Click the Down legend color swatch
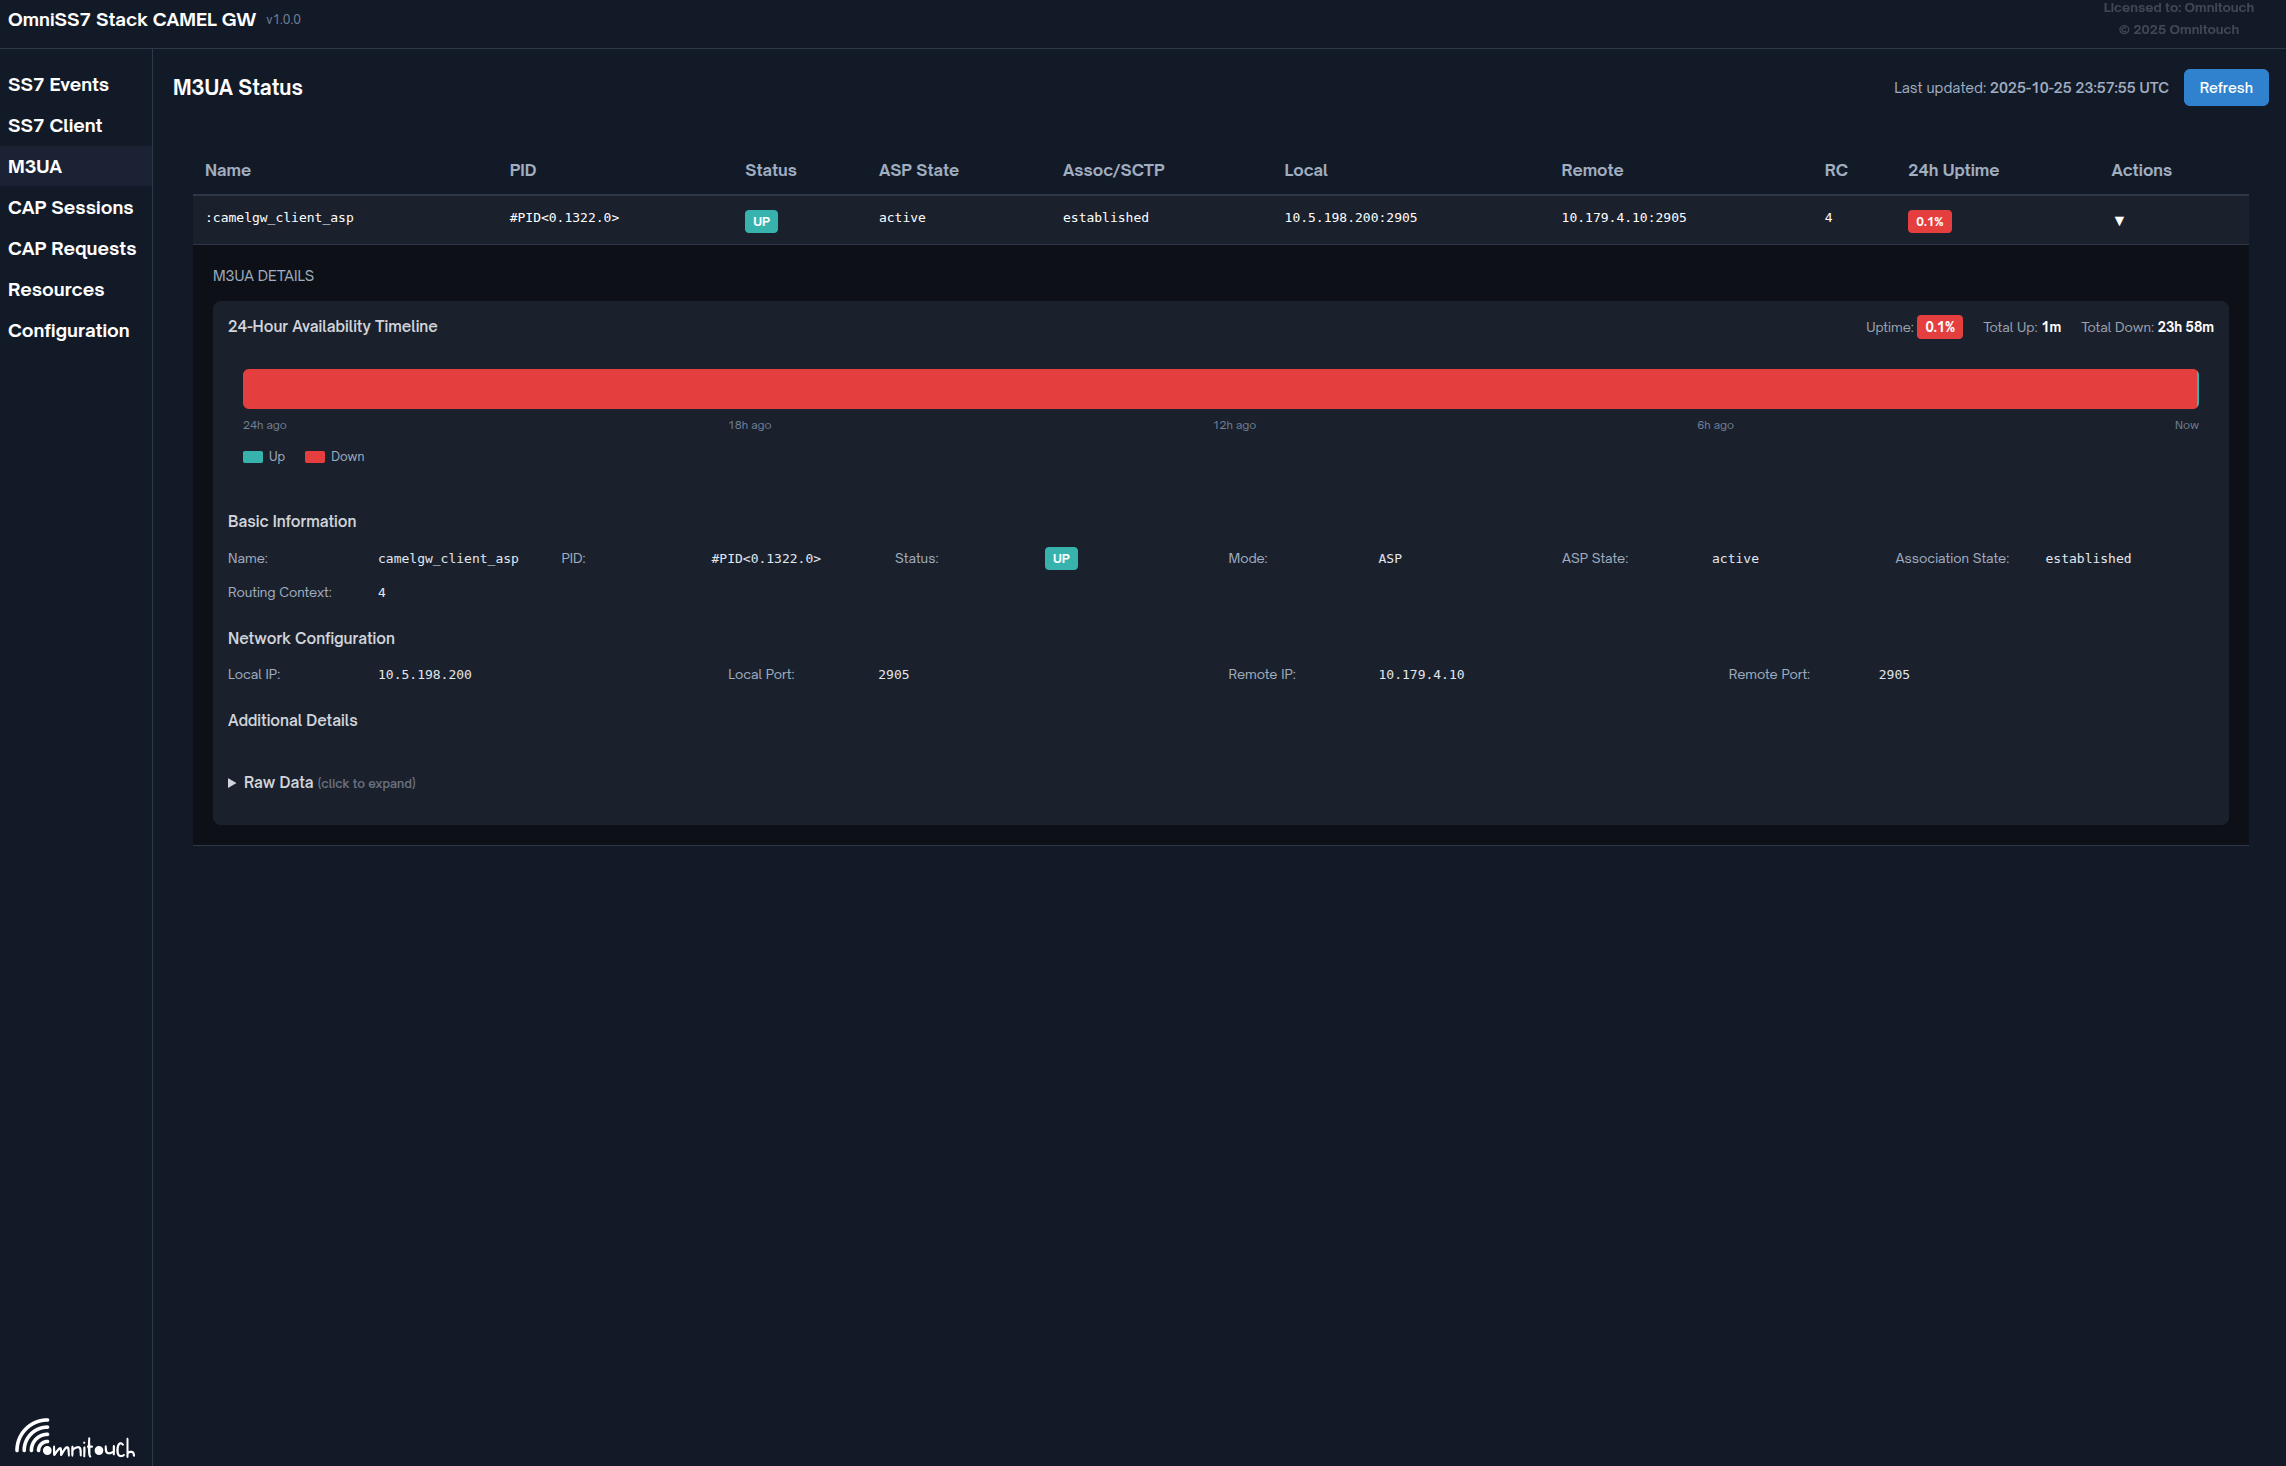The image size is (2286, 1466). coord(315,457)
